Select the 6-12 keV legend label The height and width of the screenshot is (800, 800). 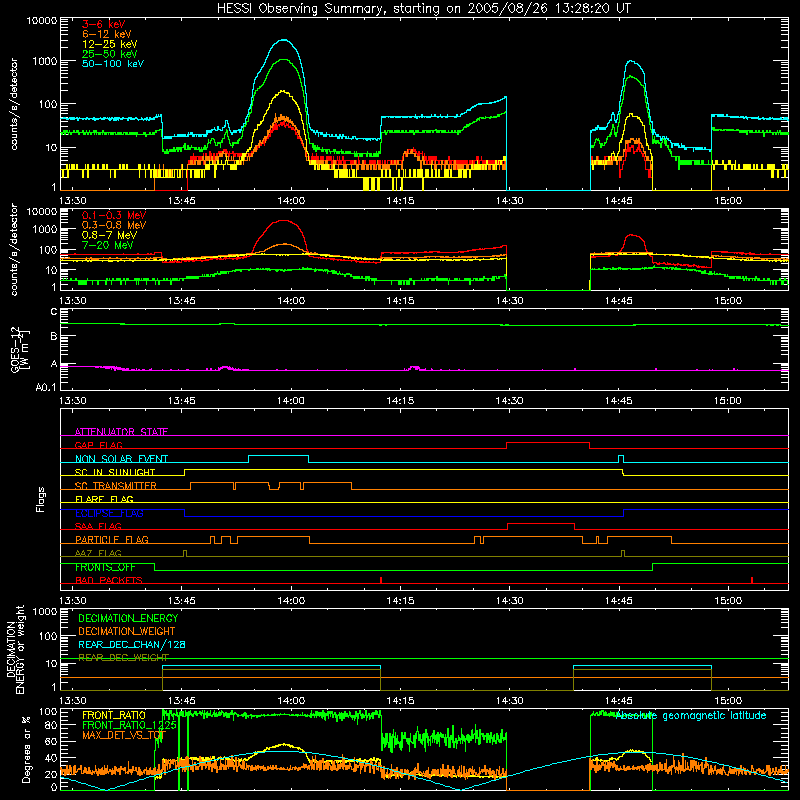coord(106,34)
